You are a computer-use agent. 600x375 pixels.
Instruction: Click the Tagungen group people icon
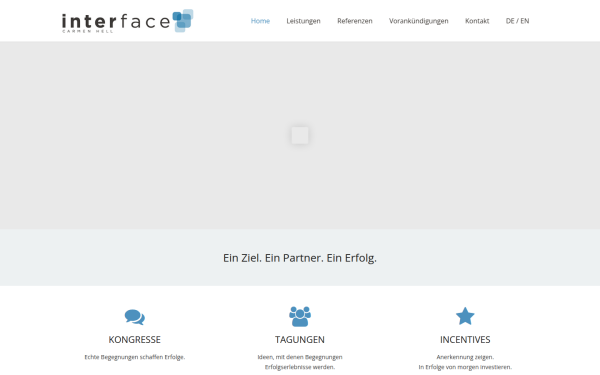coord(300,316)
